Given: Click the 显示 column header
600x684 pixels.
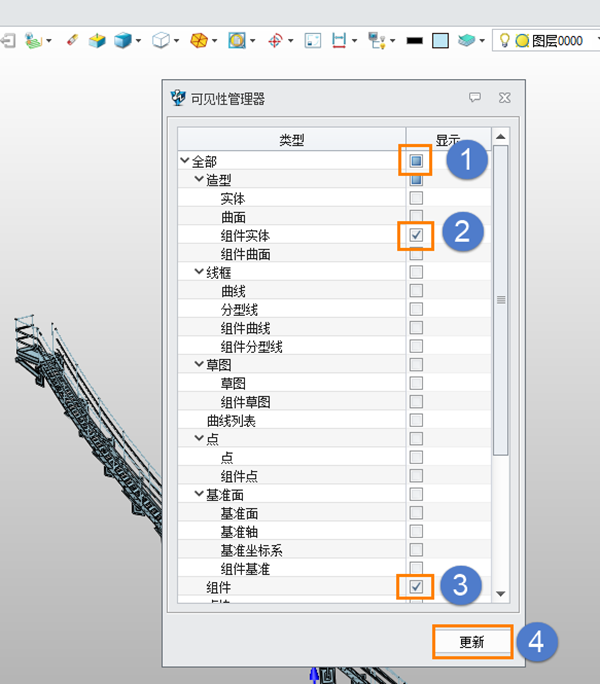Looking at the screenshot, I should [449, 140].
